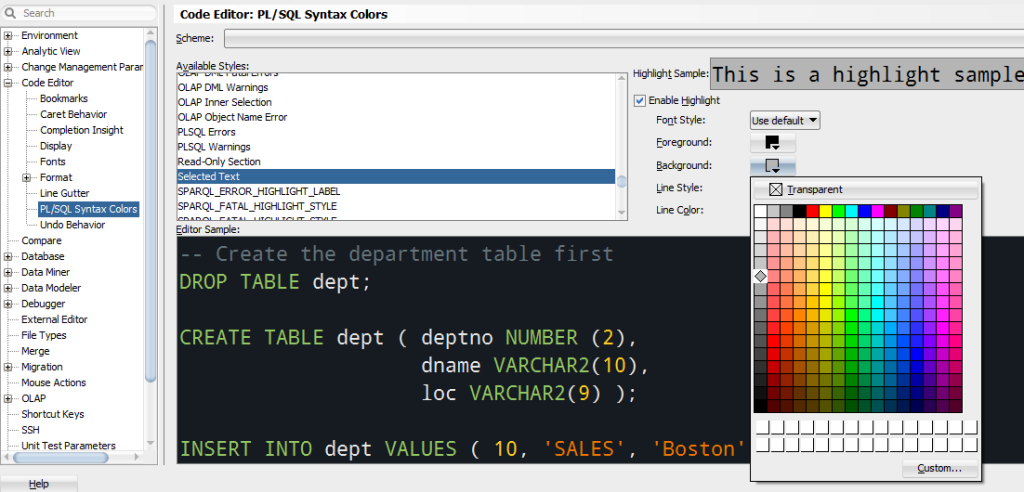The width and height of the screenshot is (1024, 492).
Task: Click the Search preferences field
Action: [x=80, y=13]
